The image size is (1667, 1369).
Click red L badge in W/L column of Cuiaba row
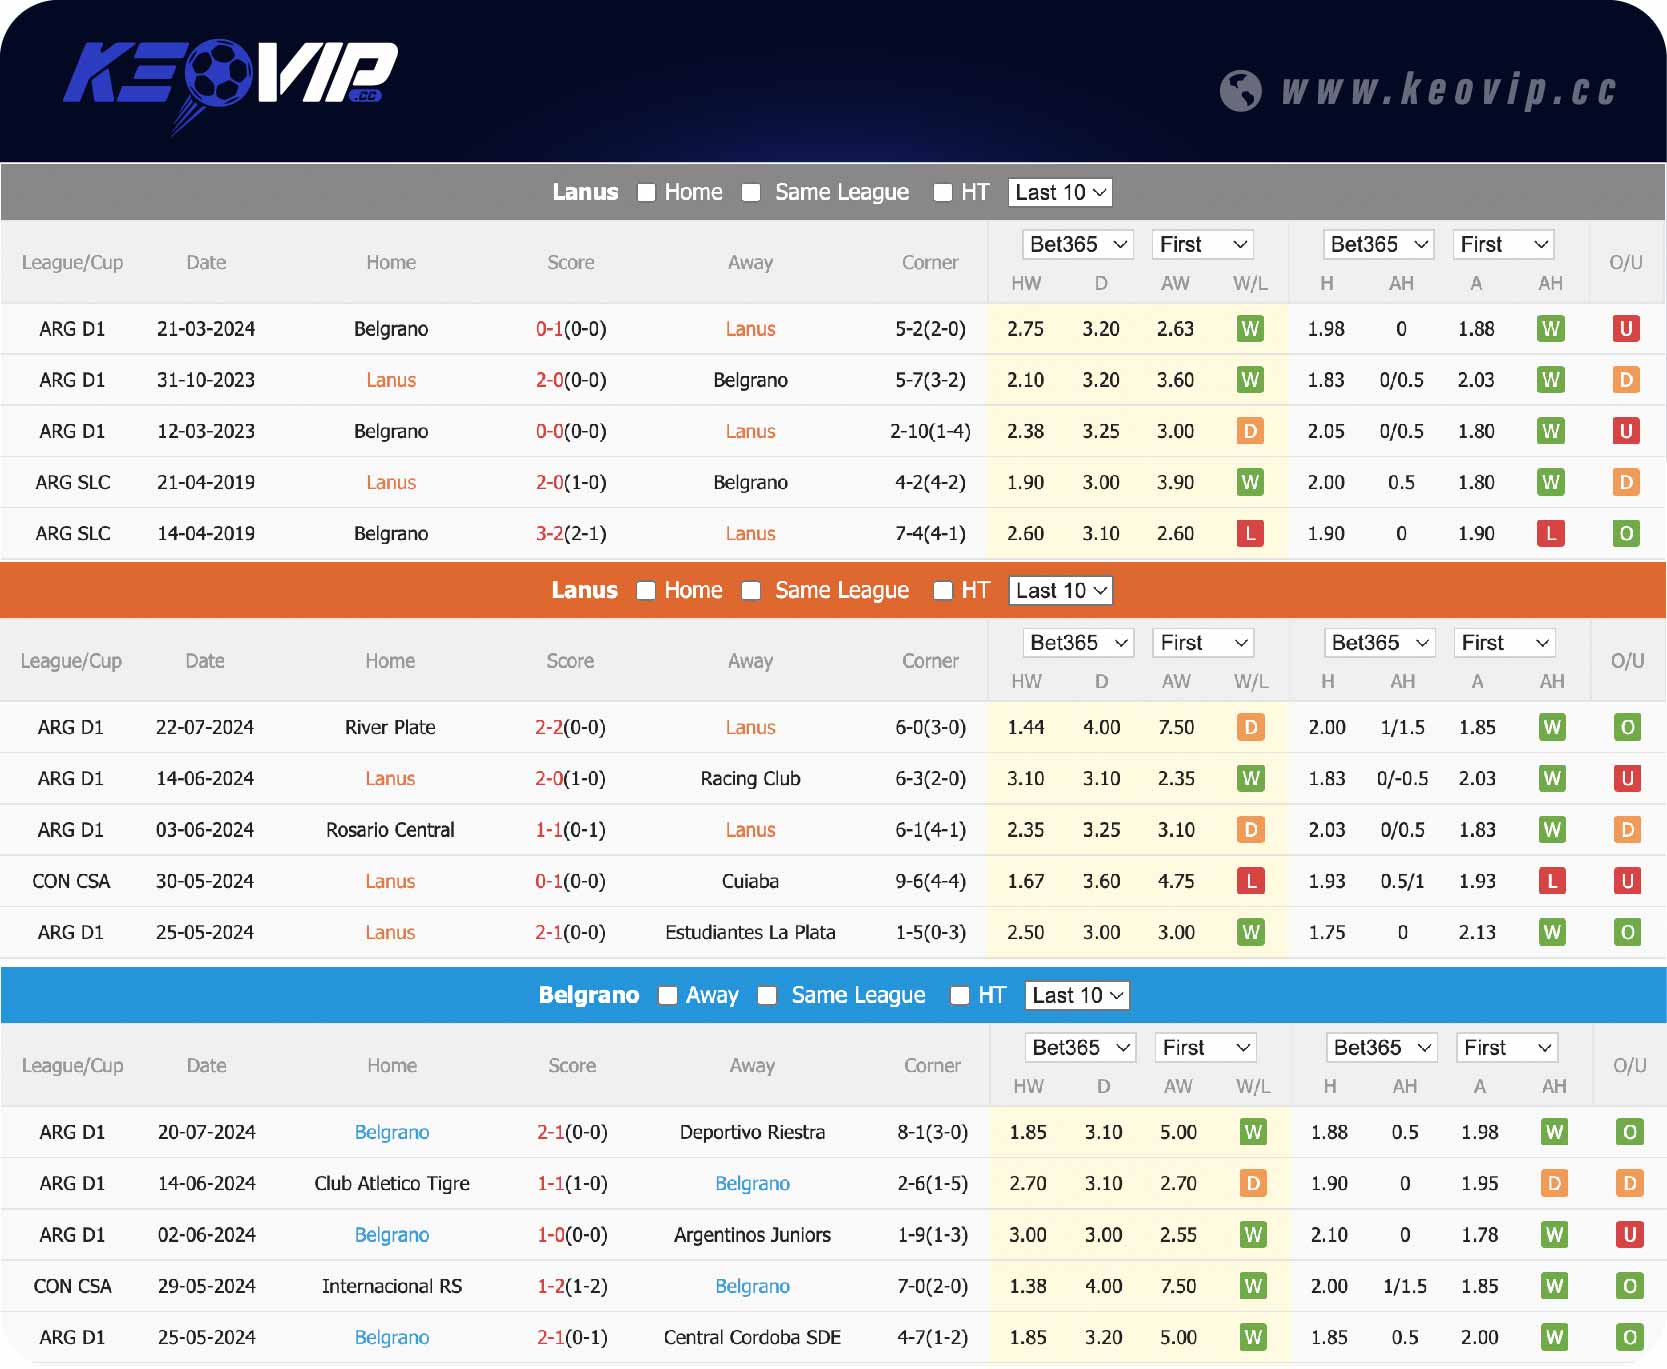[x=1251, y=881]
